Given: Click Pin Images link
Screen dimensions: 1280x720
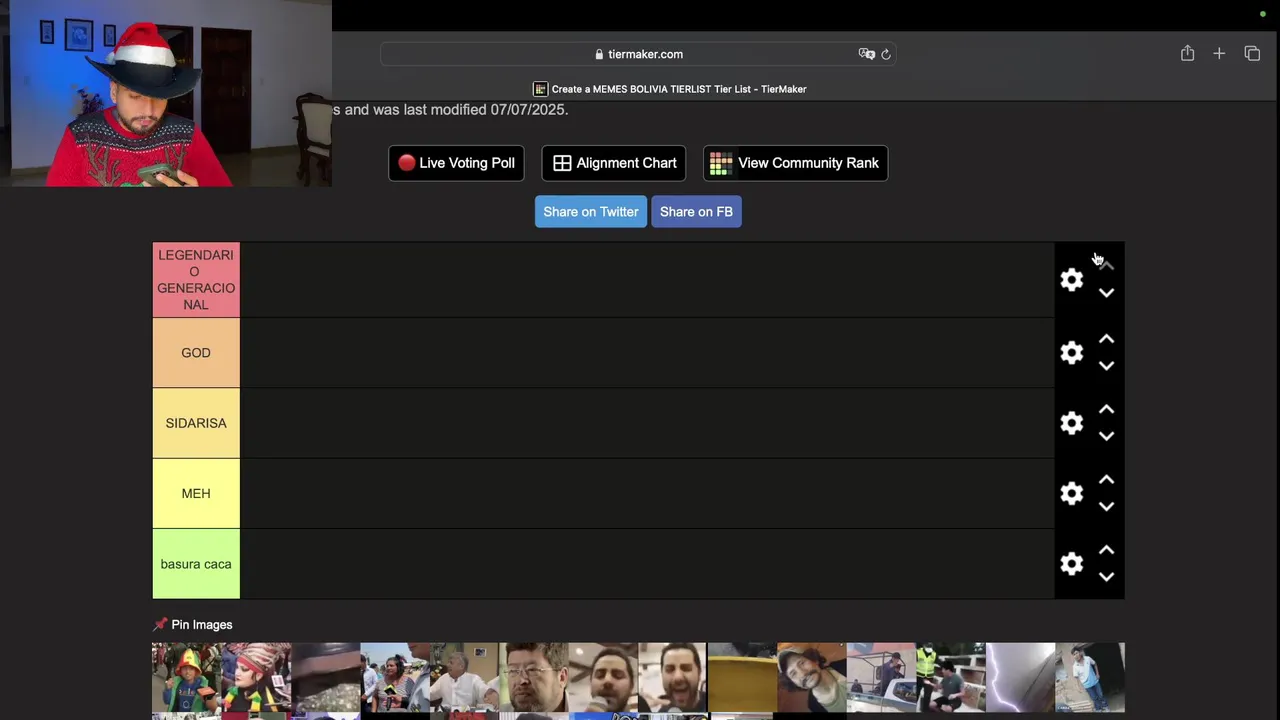Looking at the screenshot, I should (193, 625).
